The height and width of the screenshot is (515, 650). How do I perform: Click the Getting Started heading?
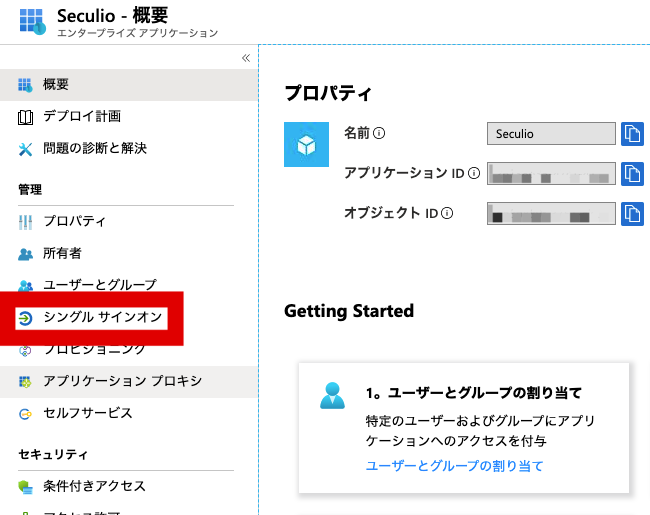[349, 311]
